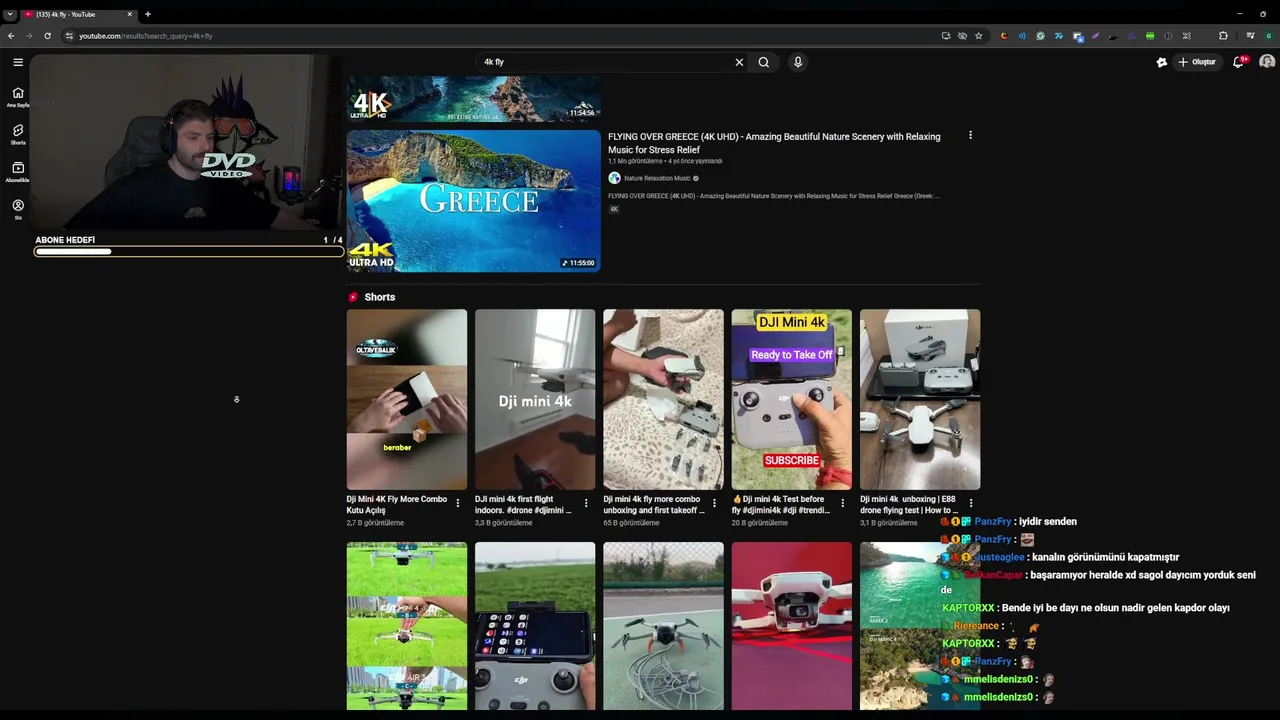Open Dji mini 4k Test before fly title

[781, 505]
